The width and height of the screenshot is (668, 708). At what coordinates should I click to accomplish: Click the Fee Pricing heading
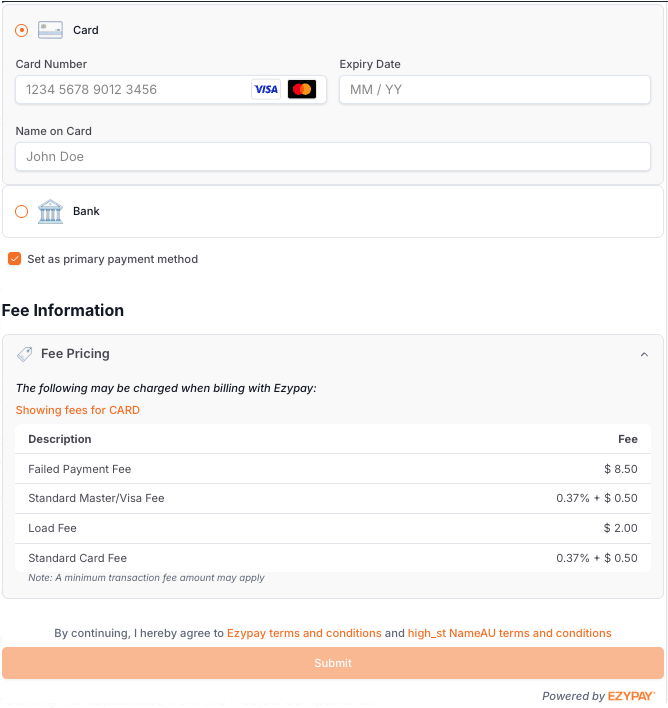point(75,354)
